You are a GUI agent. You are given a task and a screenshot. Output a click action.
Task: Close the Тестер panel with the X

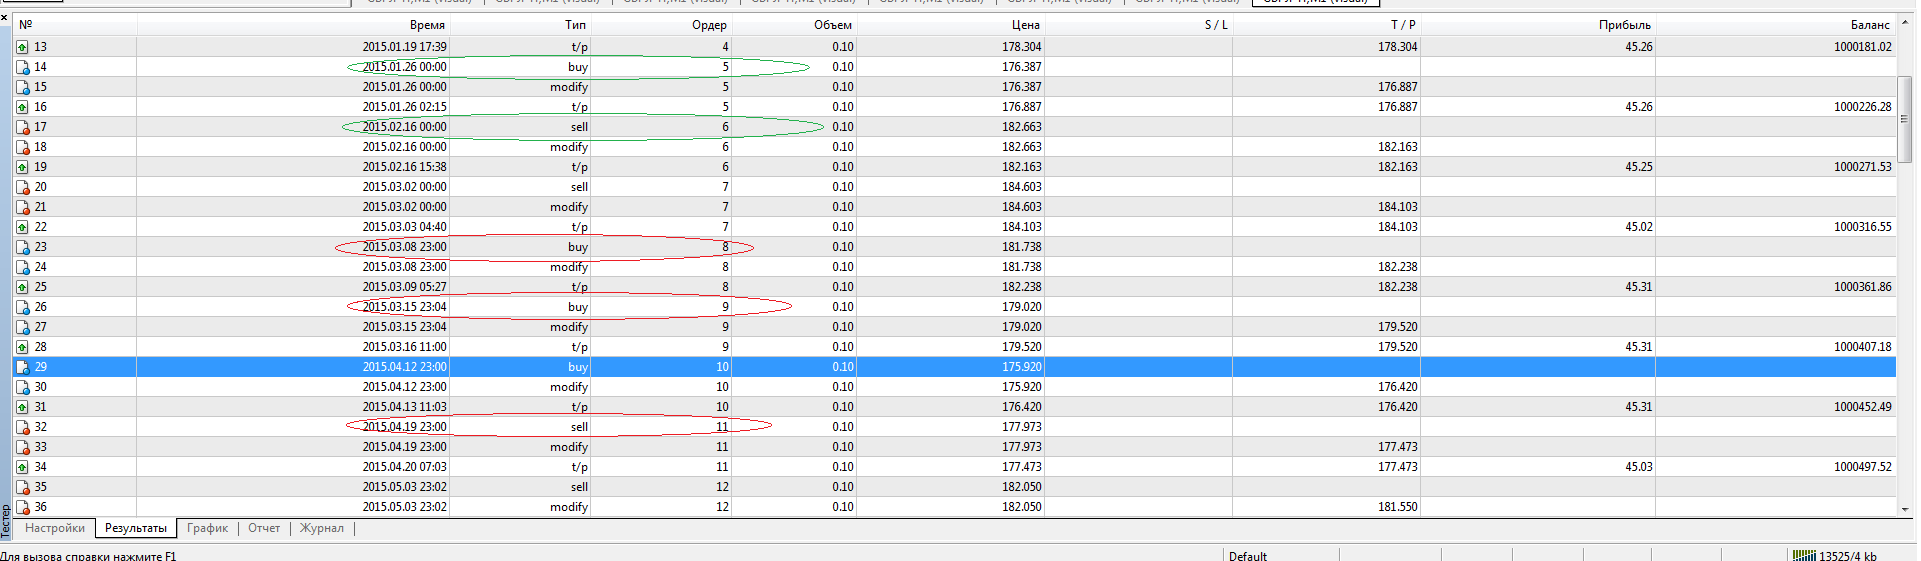coord(5,17)
